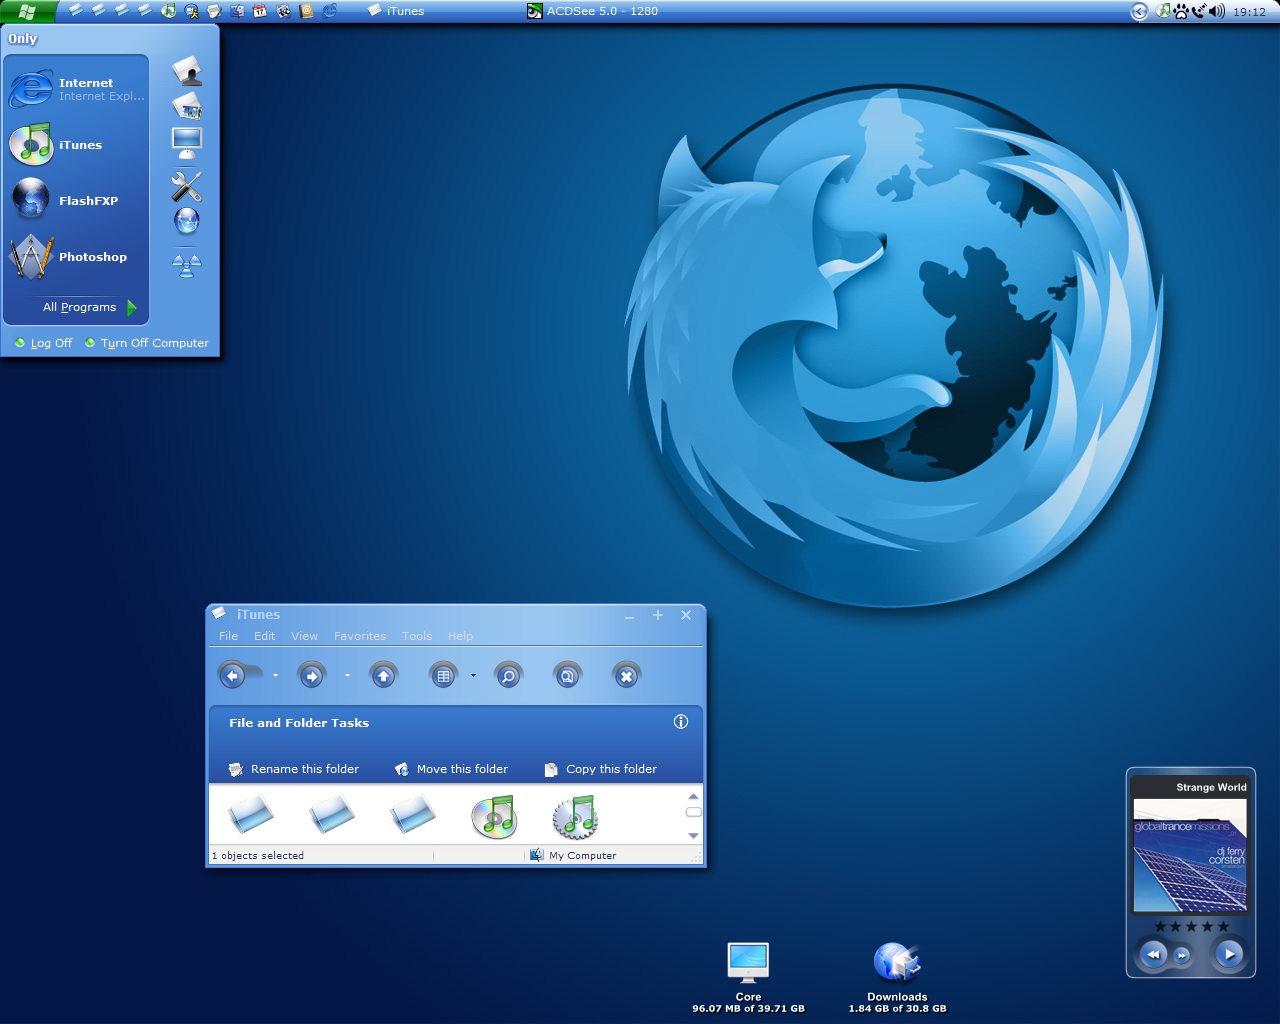Click Copy this folder link
The height and width of the screenshot is (1024, 1280).
(x=601, y=769)
